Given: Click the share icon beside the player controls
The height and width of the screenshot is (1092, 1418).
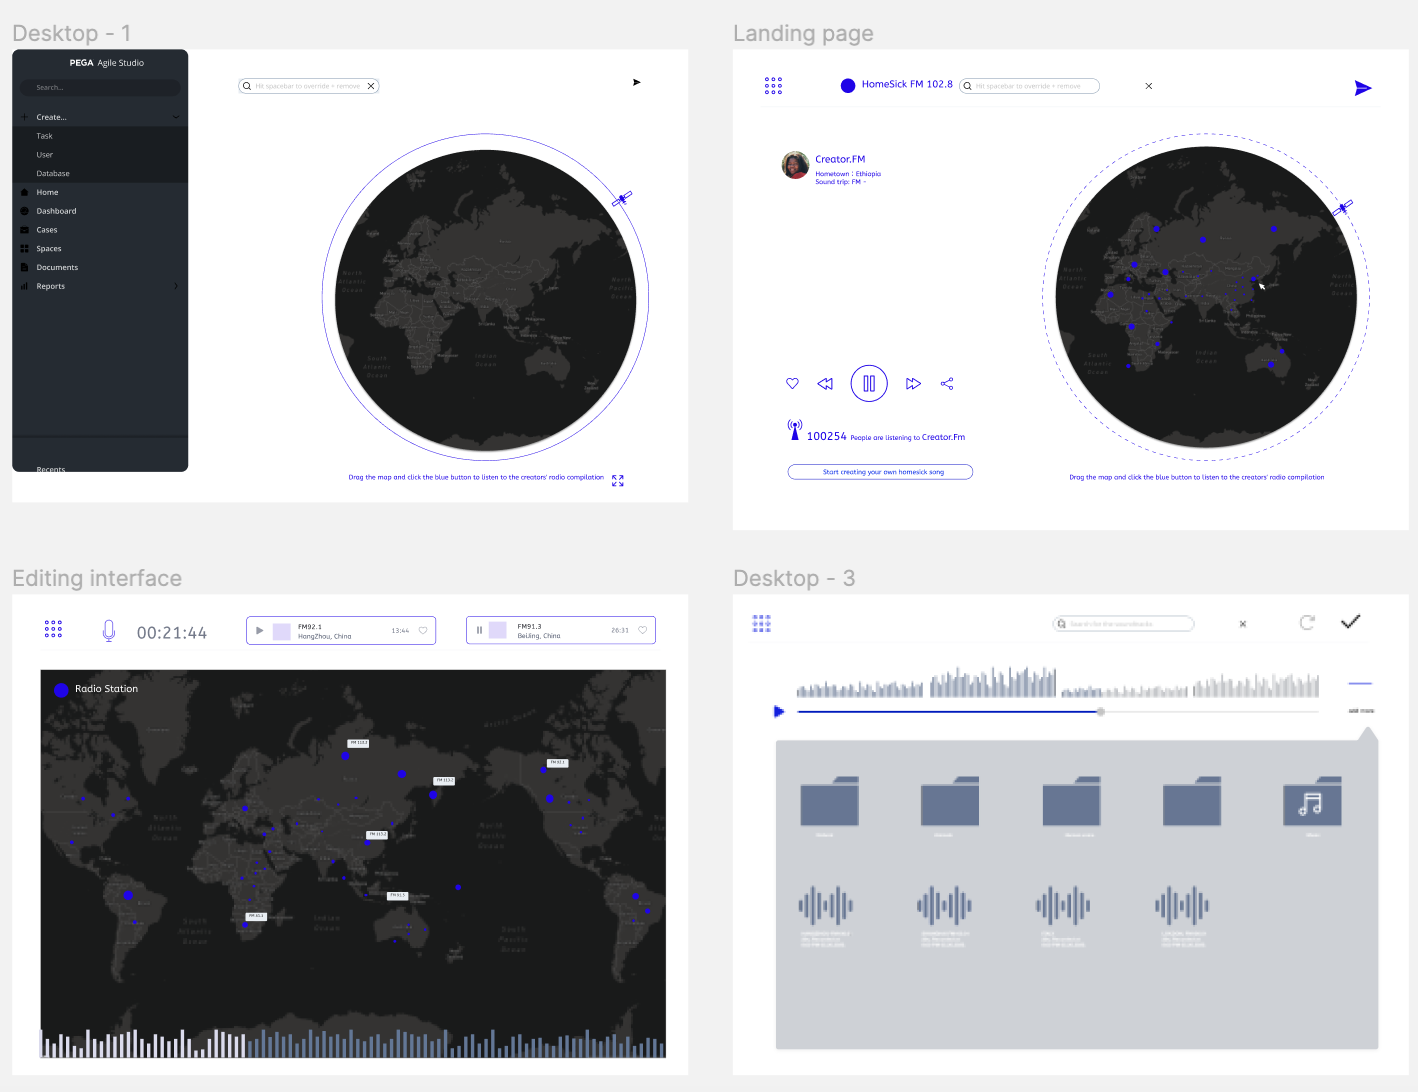Looking at the screenshot, I should [947, 384].
